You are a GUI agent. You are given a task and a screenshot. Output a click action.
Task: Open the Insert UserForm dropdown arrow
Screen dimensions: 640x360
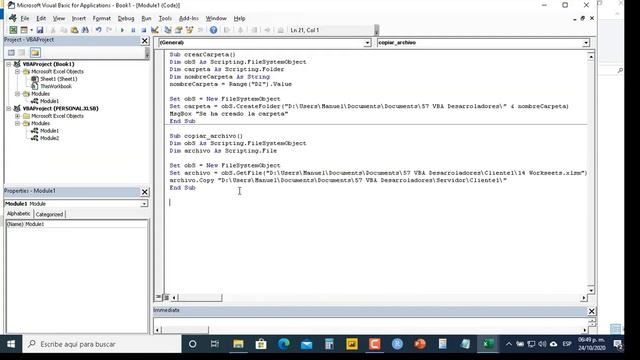coord(31,30)
